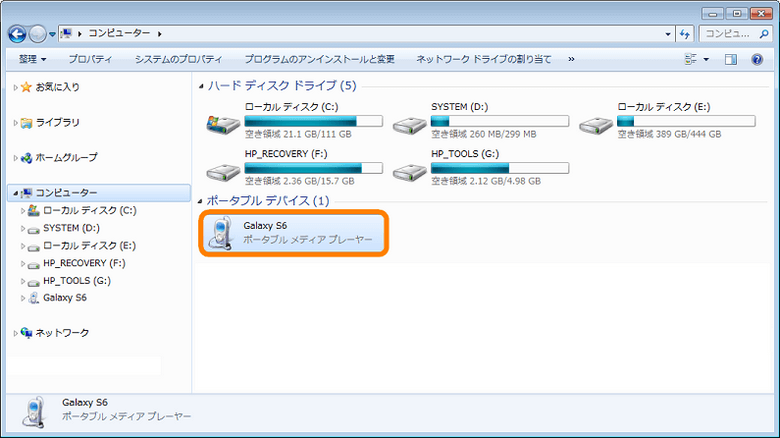Open the dropdown arrow after コンピューター in path

pyautogui.click(x=160, y=34)
